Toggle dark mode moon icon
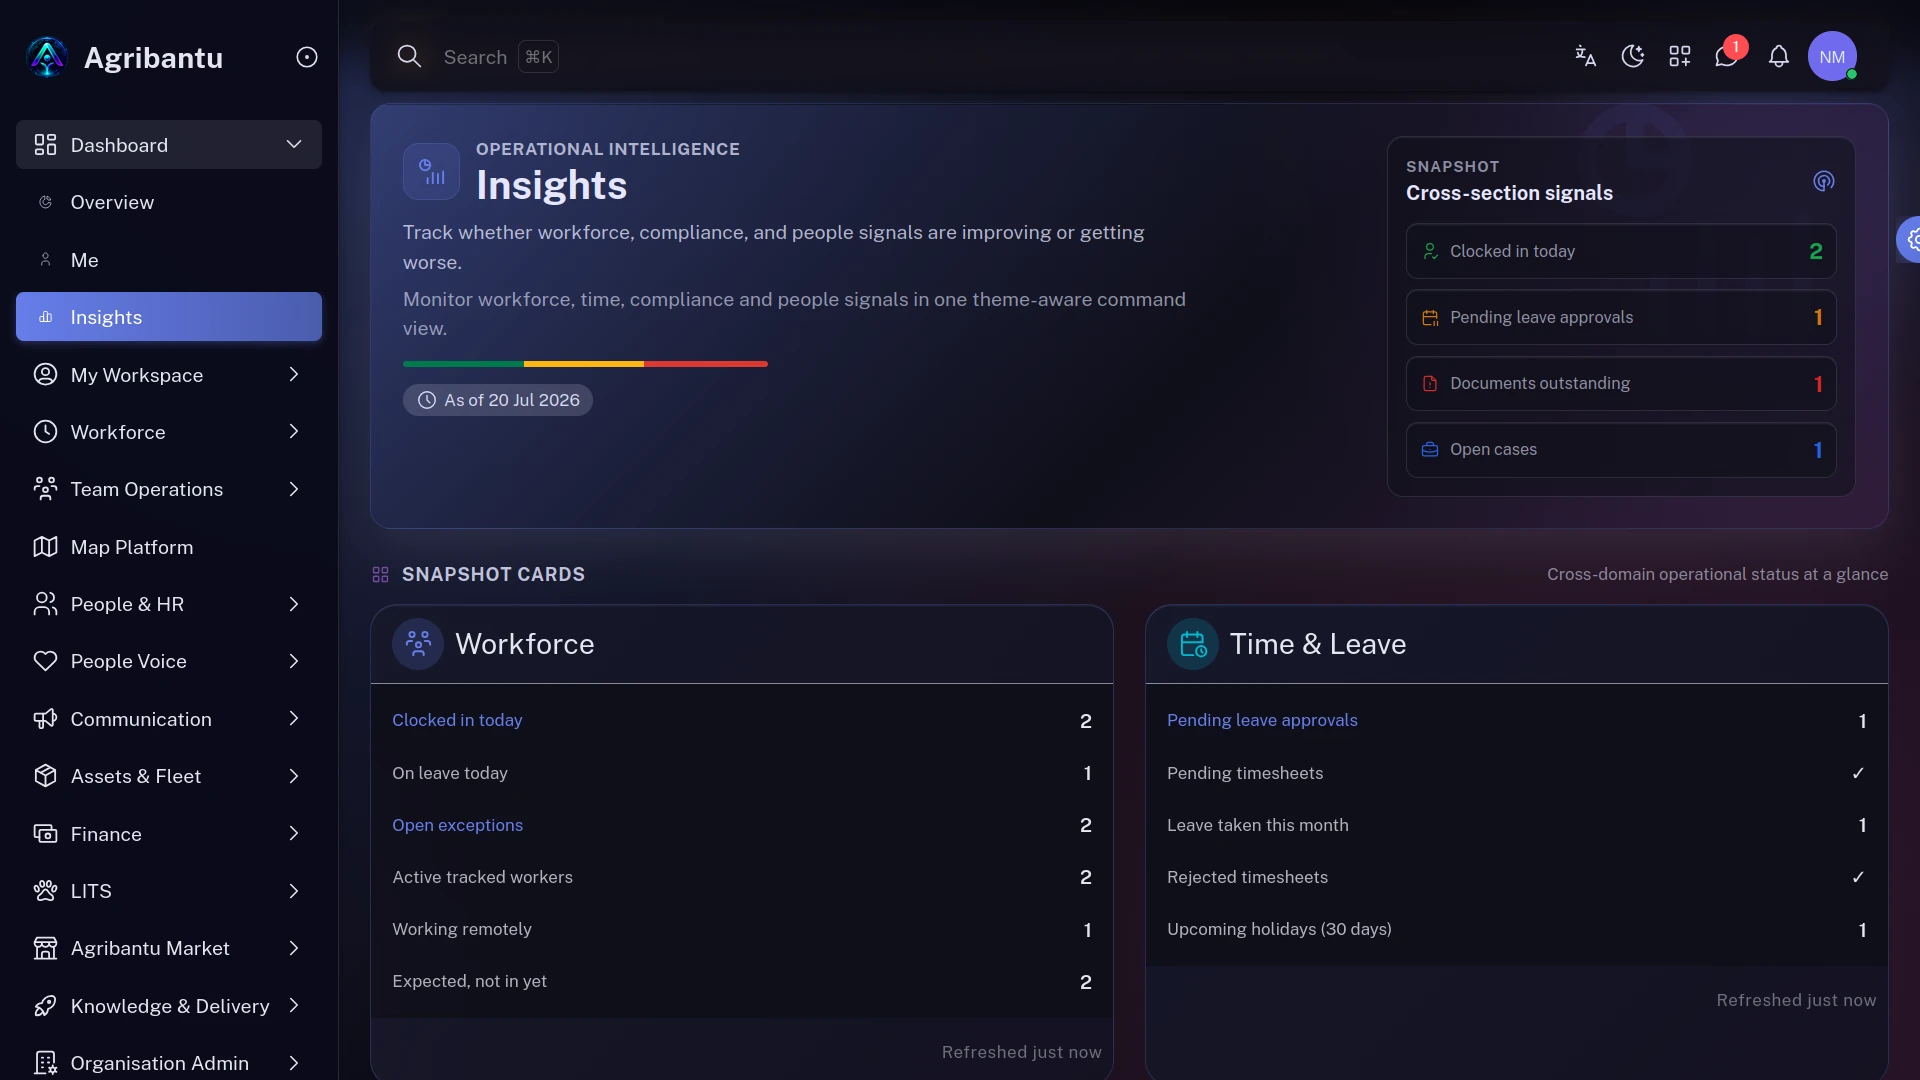Image resolution: width=1920 pixels, height=1080 pixels. pos(1632,56)
